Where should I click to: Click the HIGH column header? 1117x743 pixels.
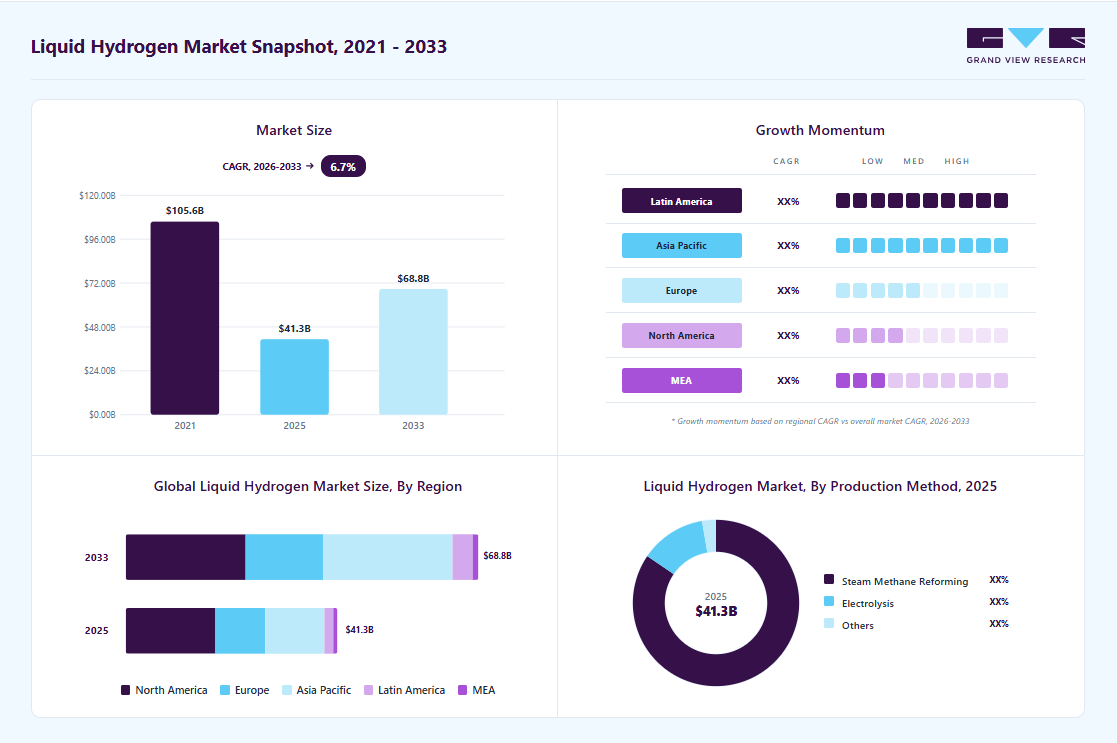point(957,162)
